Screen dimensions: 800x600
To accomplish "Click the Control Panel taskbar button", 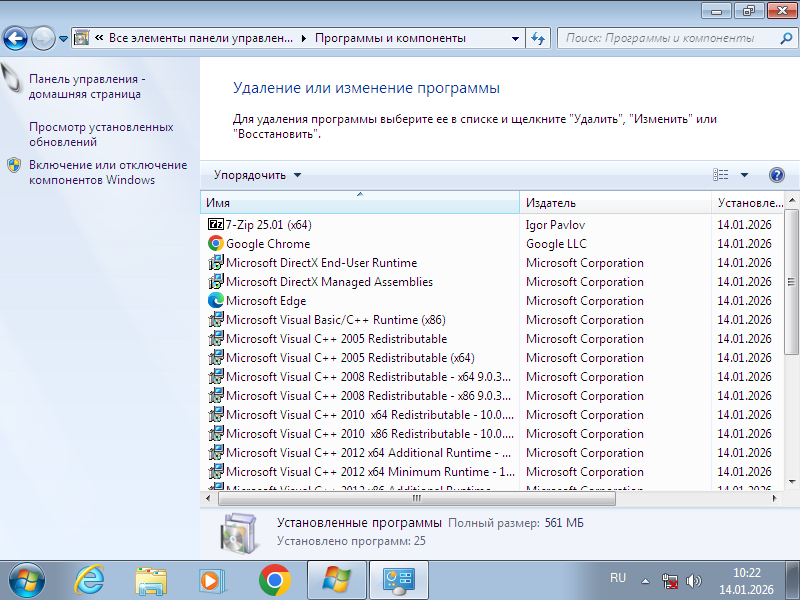I will click(398, 580).
